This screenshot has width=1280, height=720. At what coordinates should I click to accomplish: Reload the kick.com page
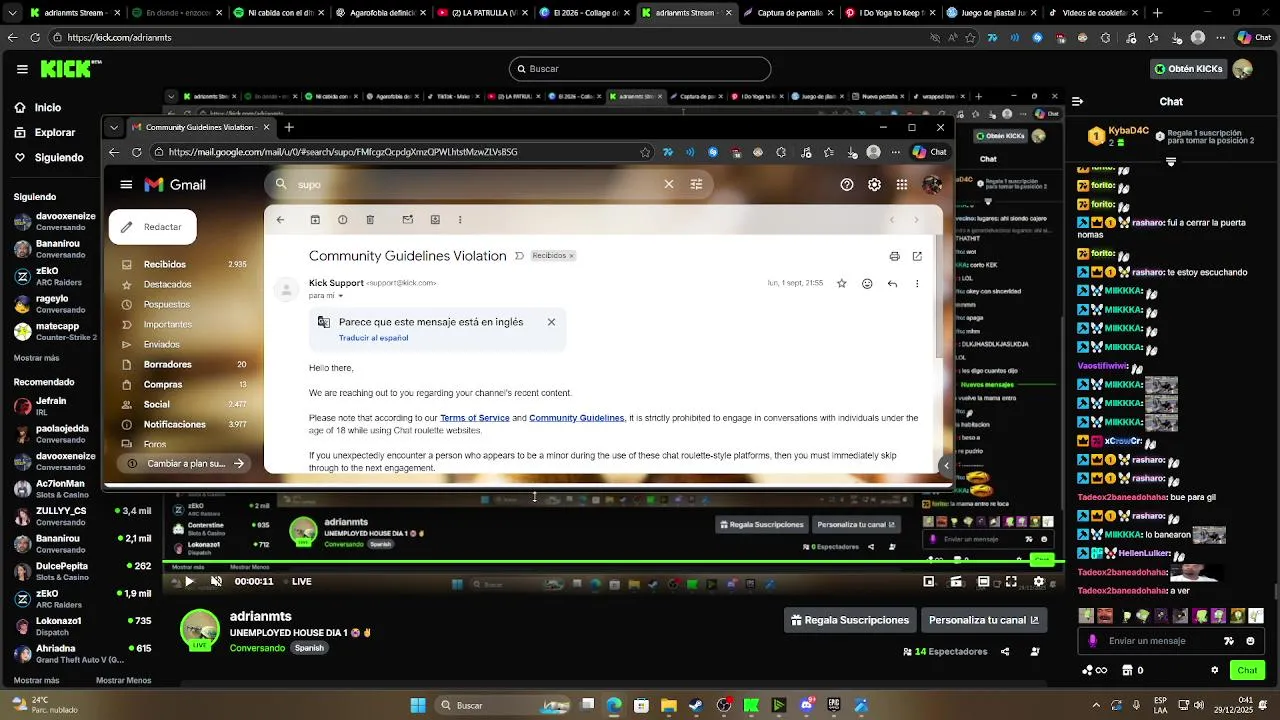click(35, 37)
